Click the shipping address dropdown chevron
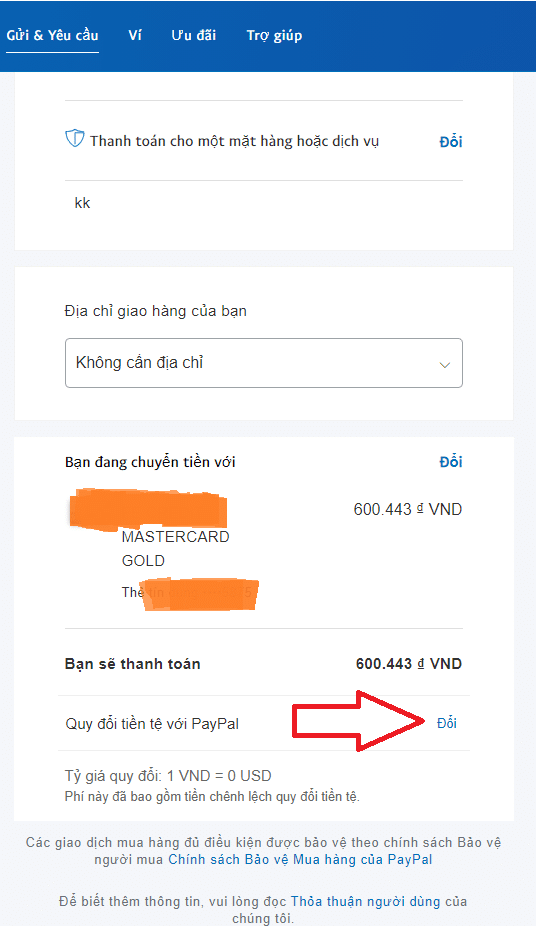 point(445,365)
